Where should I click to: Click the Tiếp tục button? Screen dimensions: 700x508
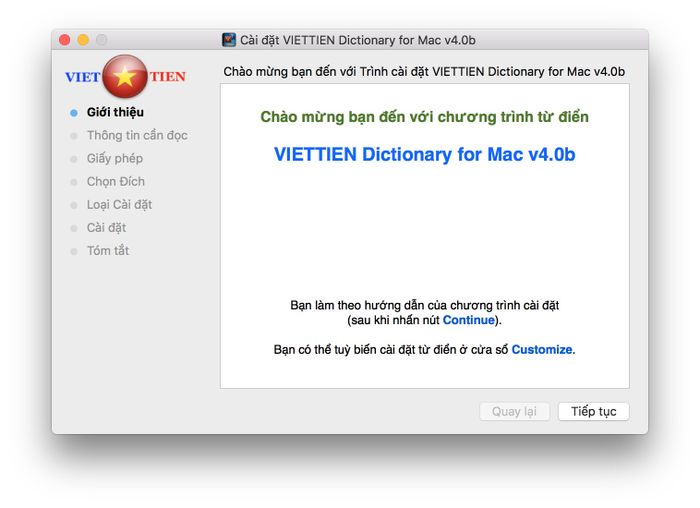click(x=593, y=411)
